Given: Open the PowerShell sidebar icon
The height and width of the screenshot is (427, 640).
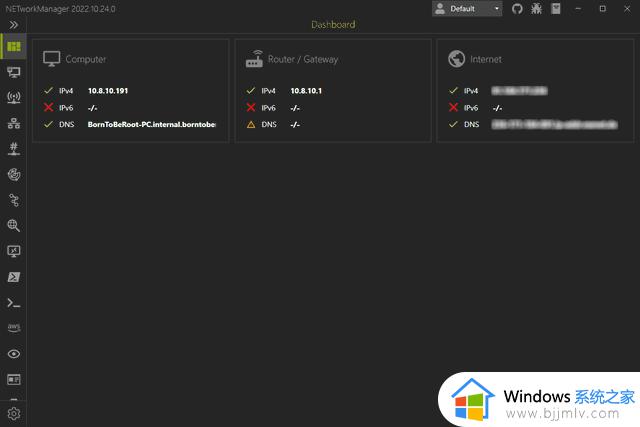Looking at the screenshot, I should point(13,277).
